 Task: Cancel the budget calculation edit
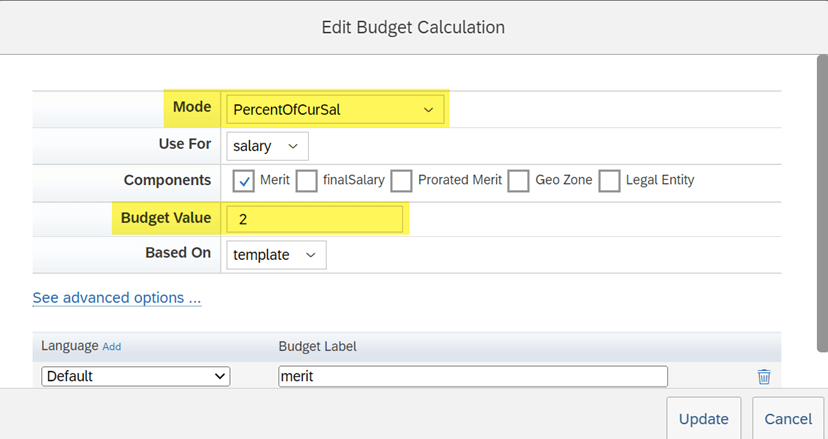[x=788, y=418]
